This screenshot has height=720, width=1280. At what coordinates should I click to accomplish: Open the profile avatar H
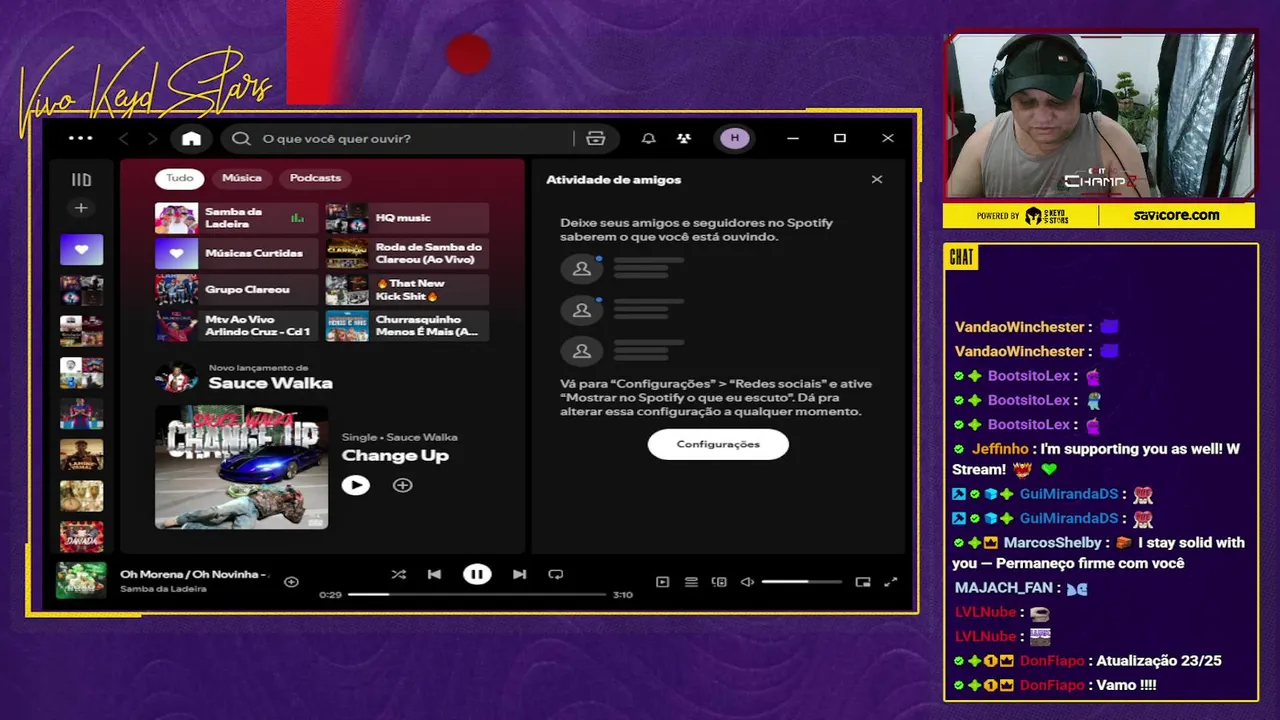click(x=735, y=138)
